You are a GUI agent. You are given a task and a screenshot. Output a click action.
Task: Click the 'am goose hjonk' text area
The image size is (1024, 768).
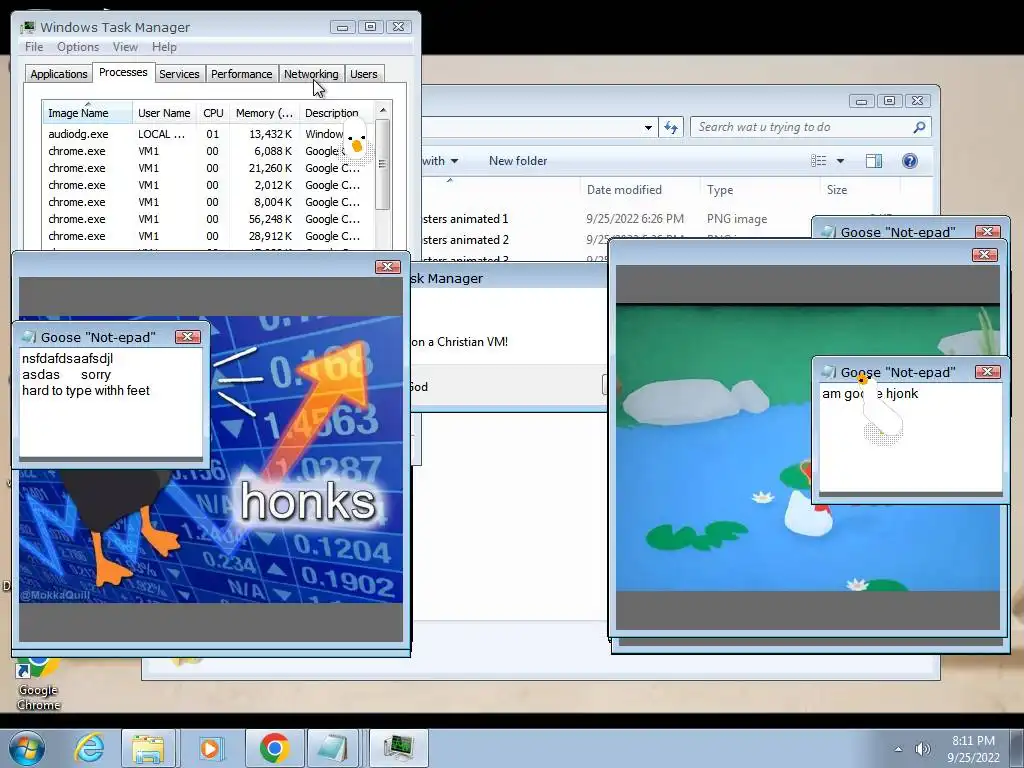click(911, 438)
